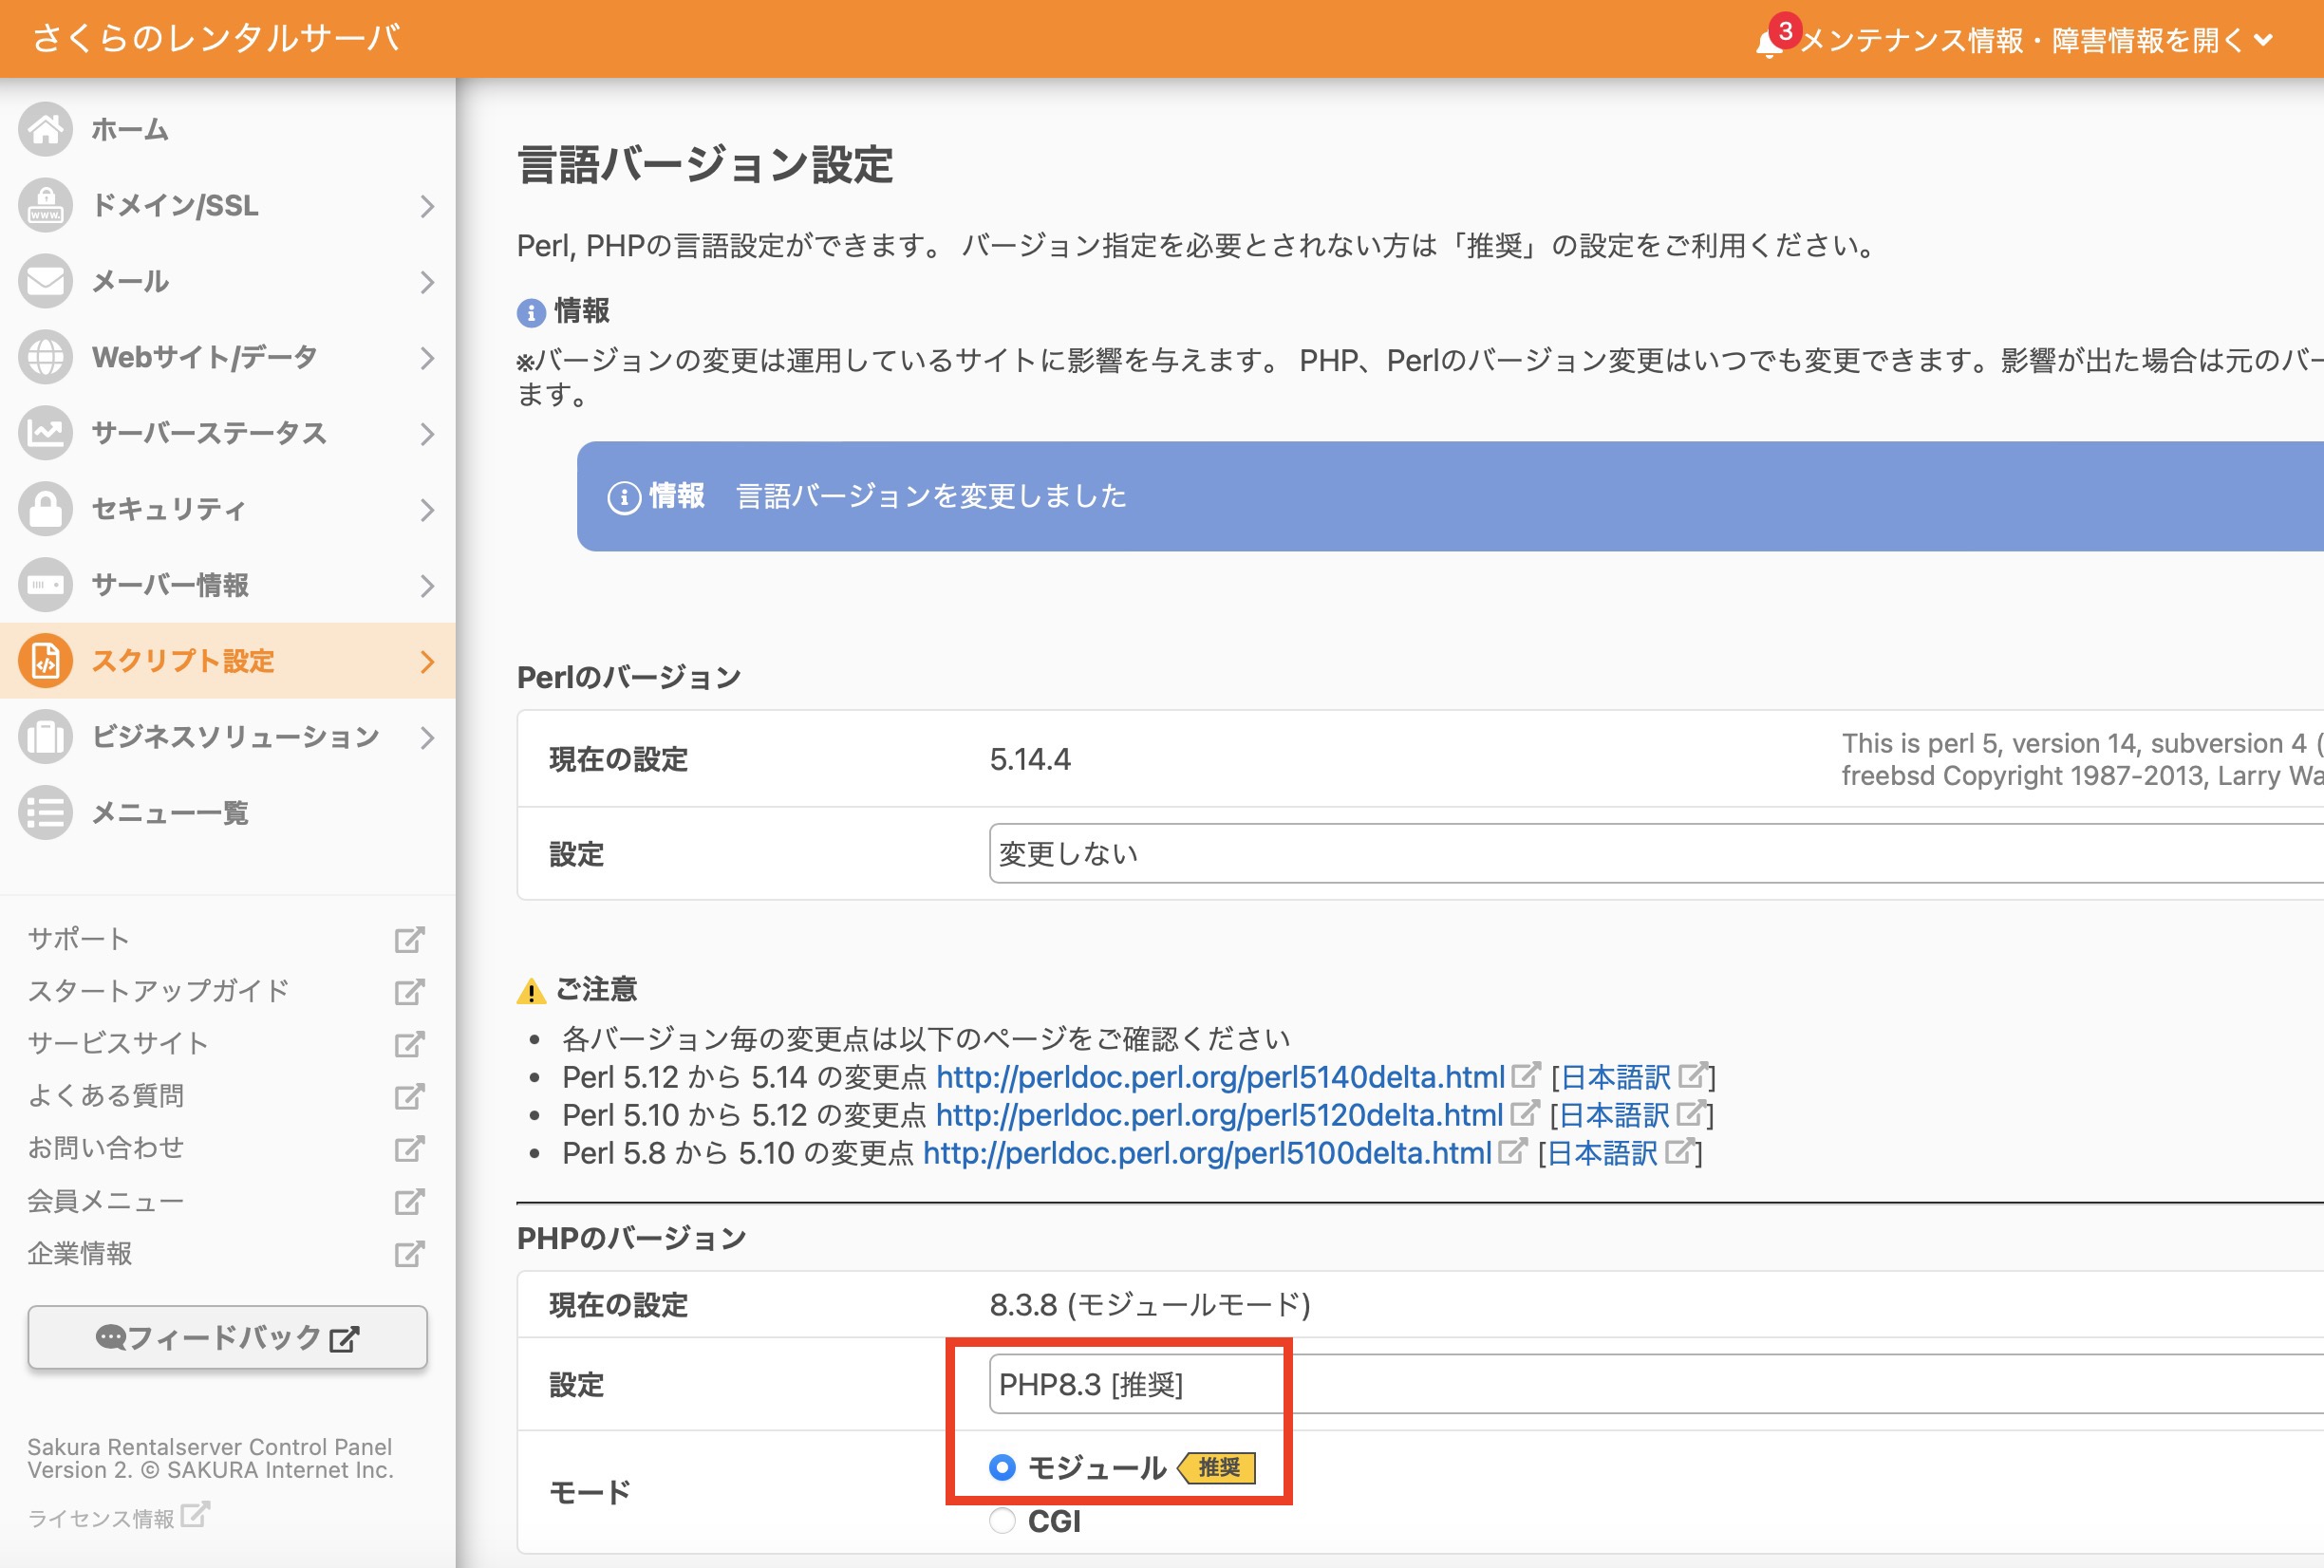Open 日本語訳 link for Perl 5.8 to 5.10
The image size is (2324, 1568).
click(x=1602, y=1153)
